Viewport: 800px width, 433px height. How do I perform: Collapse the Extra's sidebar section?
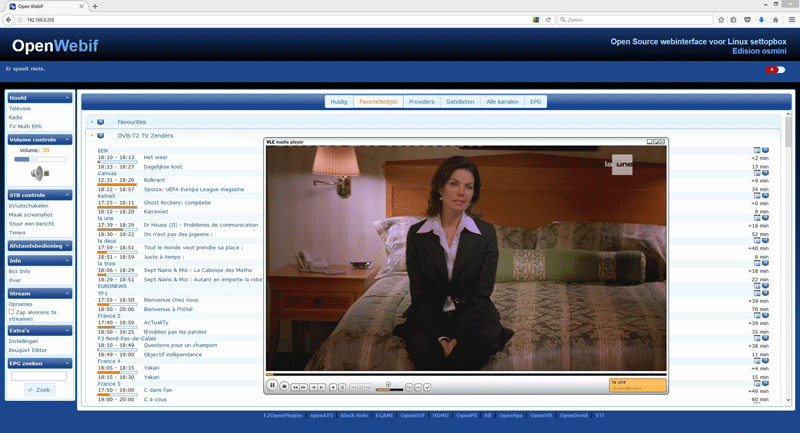coord(67,330)
